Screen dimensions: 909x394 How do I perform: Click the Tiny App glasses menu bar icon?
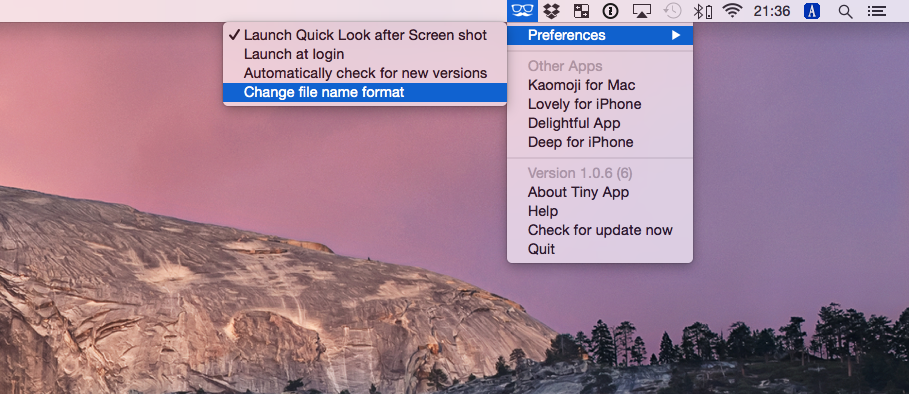coord(522,10)
